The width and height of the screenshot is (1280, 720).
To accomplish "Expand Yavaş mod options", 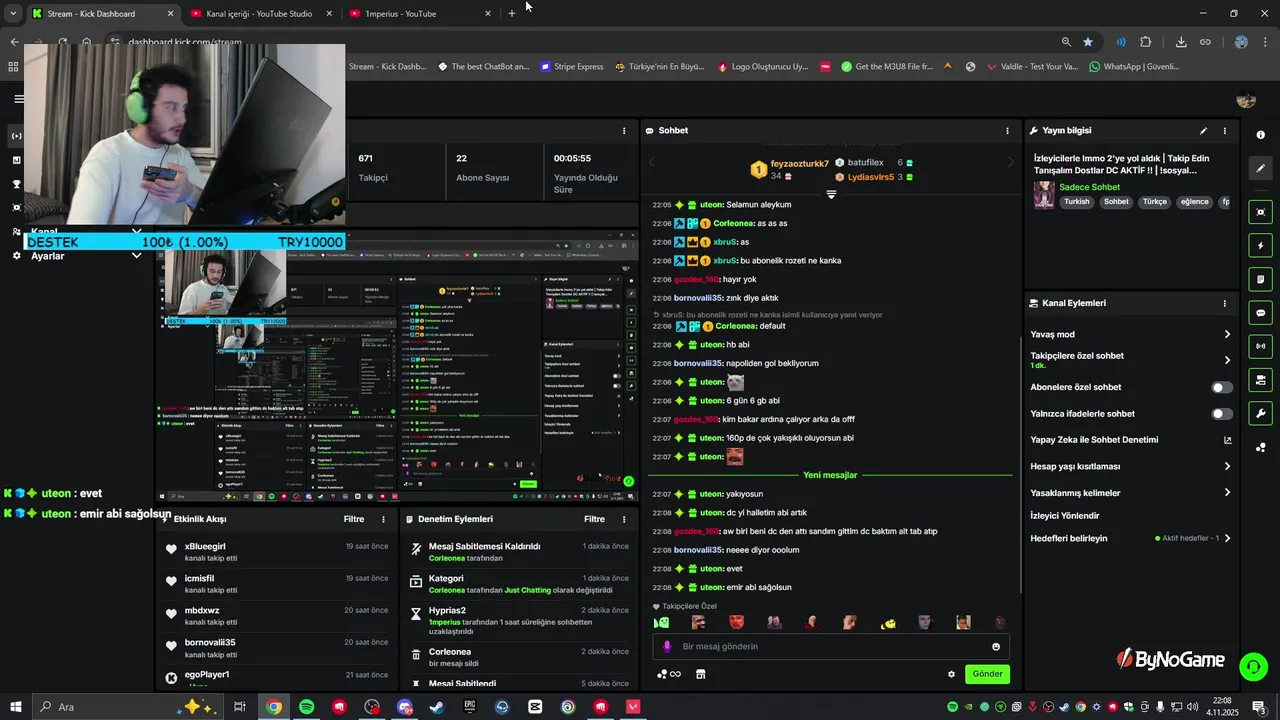I will [x=1227, y=334].
